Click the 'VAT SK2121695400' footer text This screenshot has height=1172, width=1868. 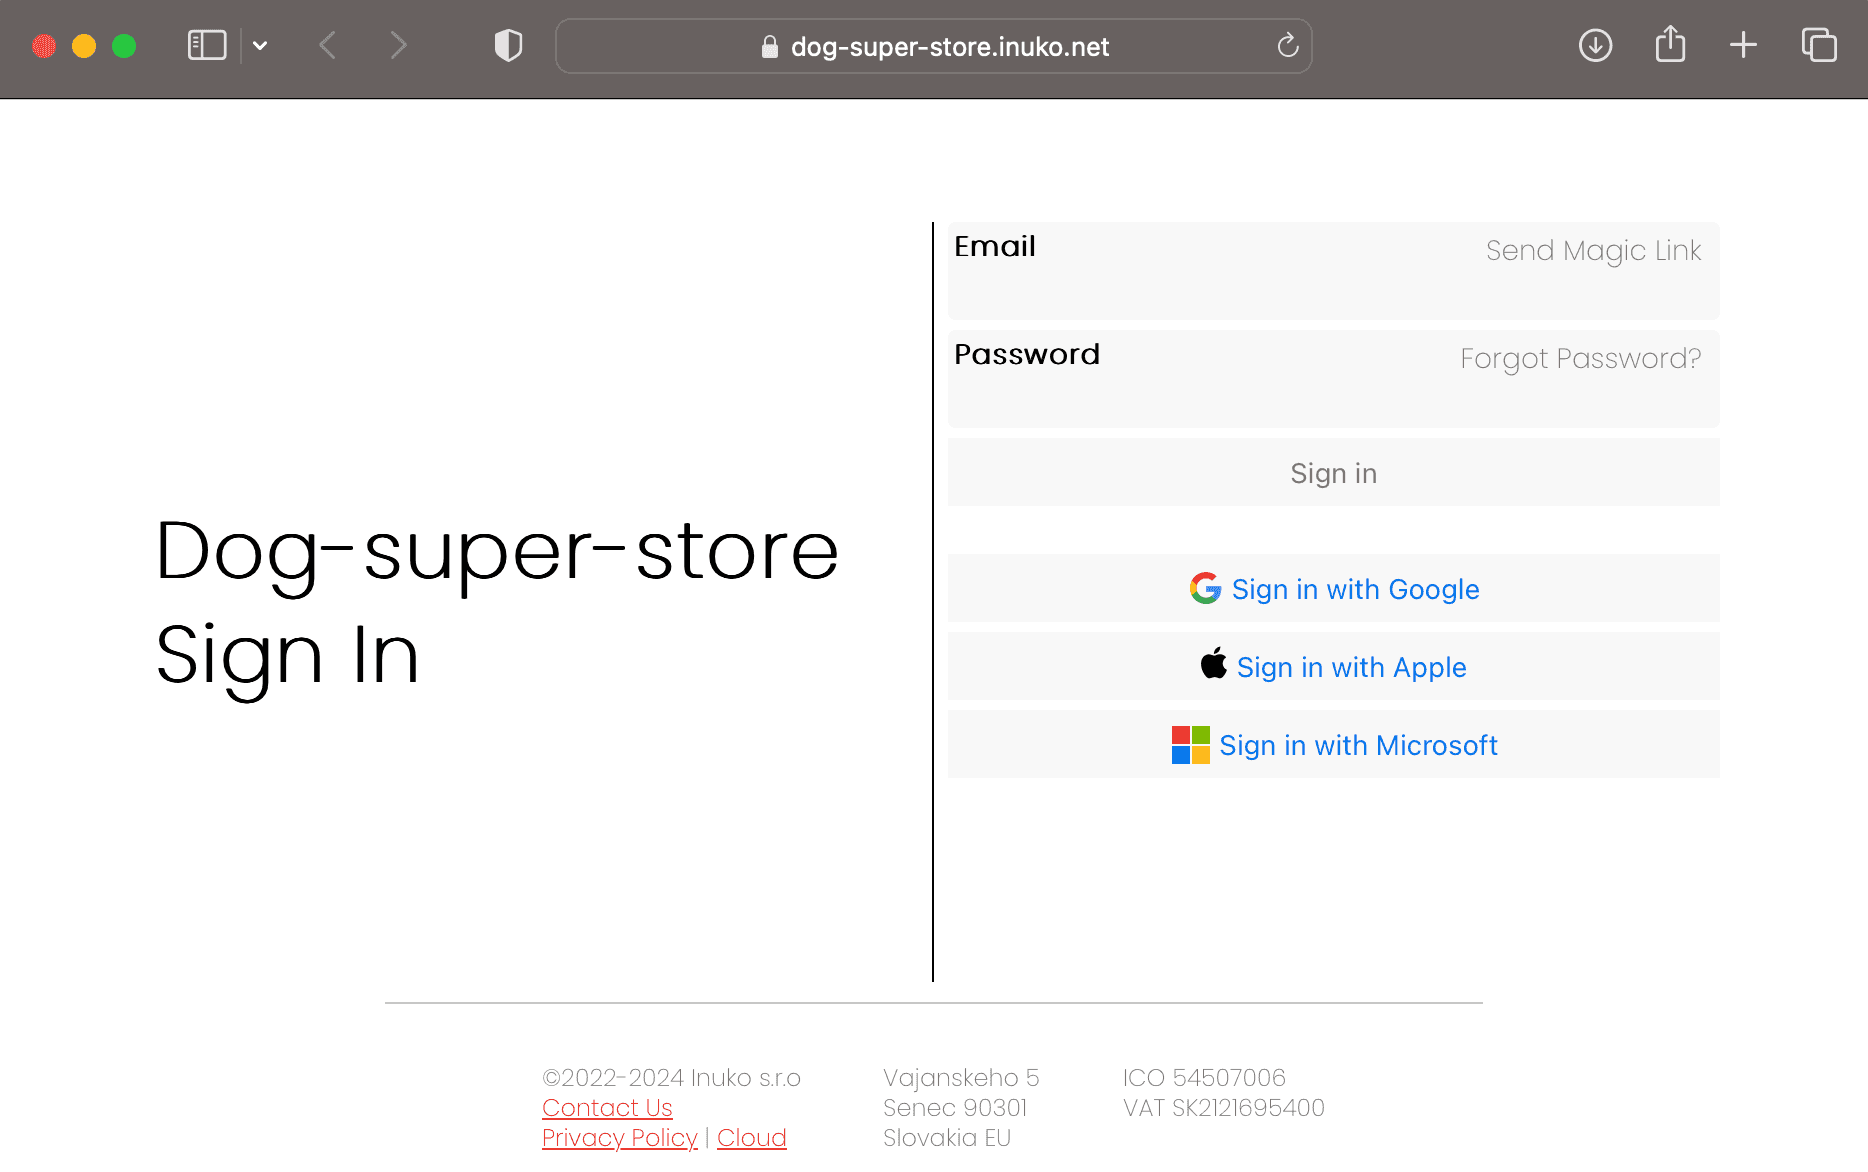click(1224, 1108)
